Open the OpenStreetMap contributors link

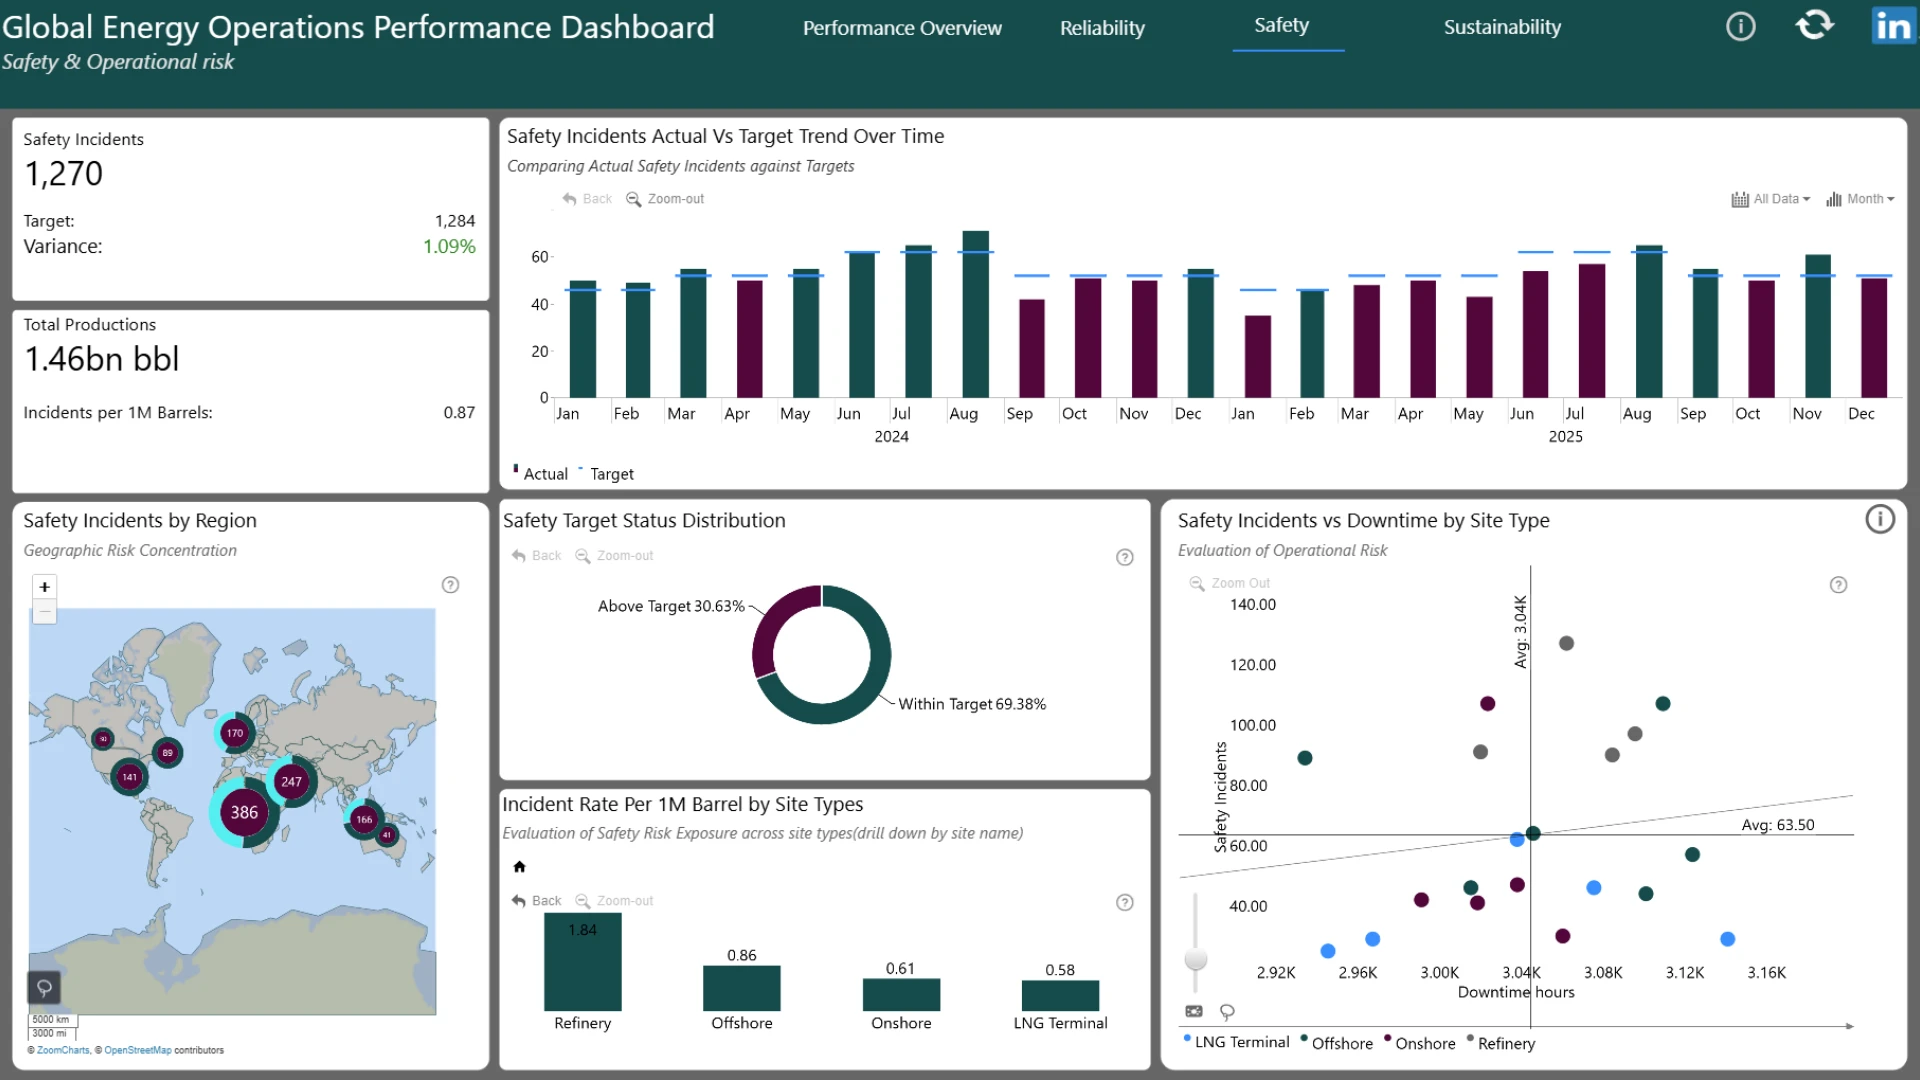[138, 1050]
